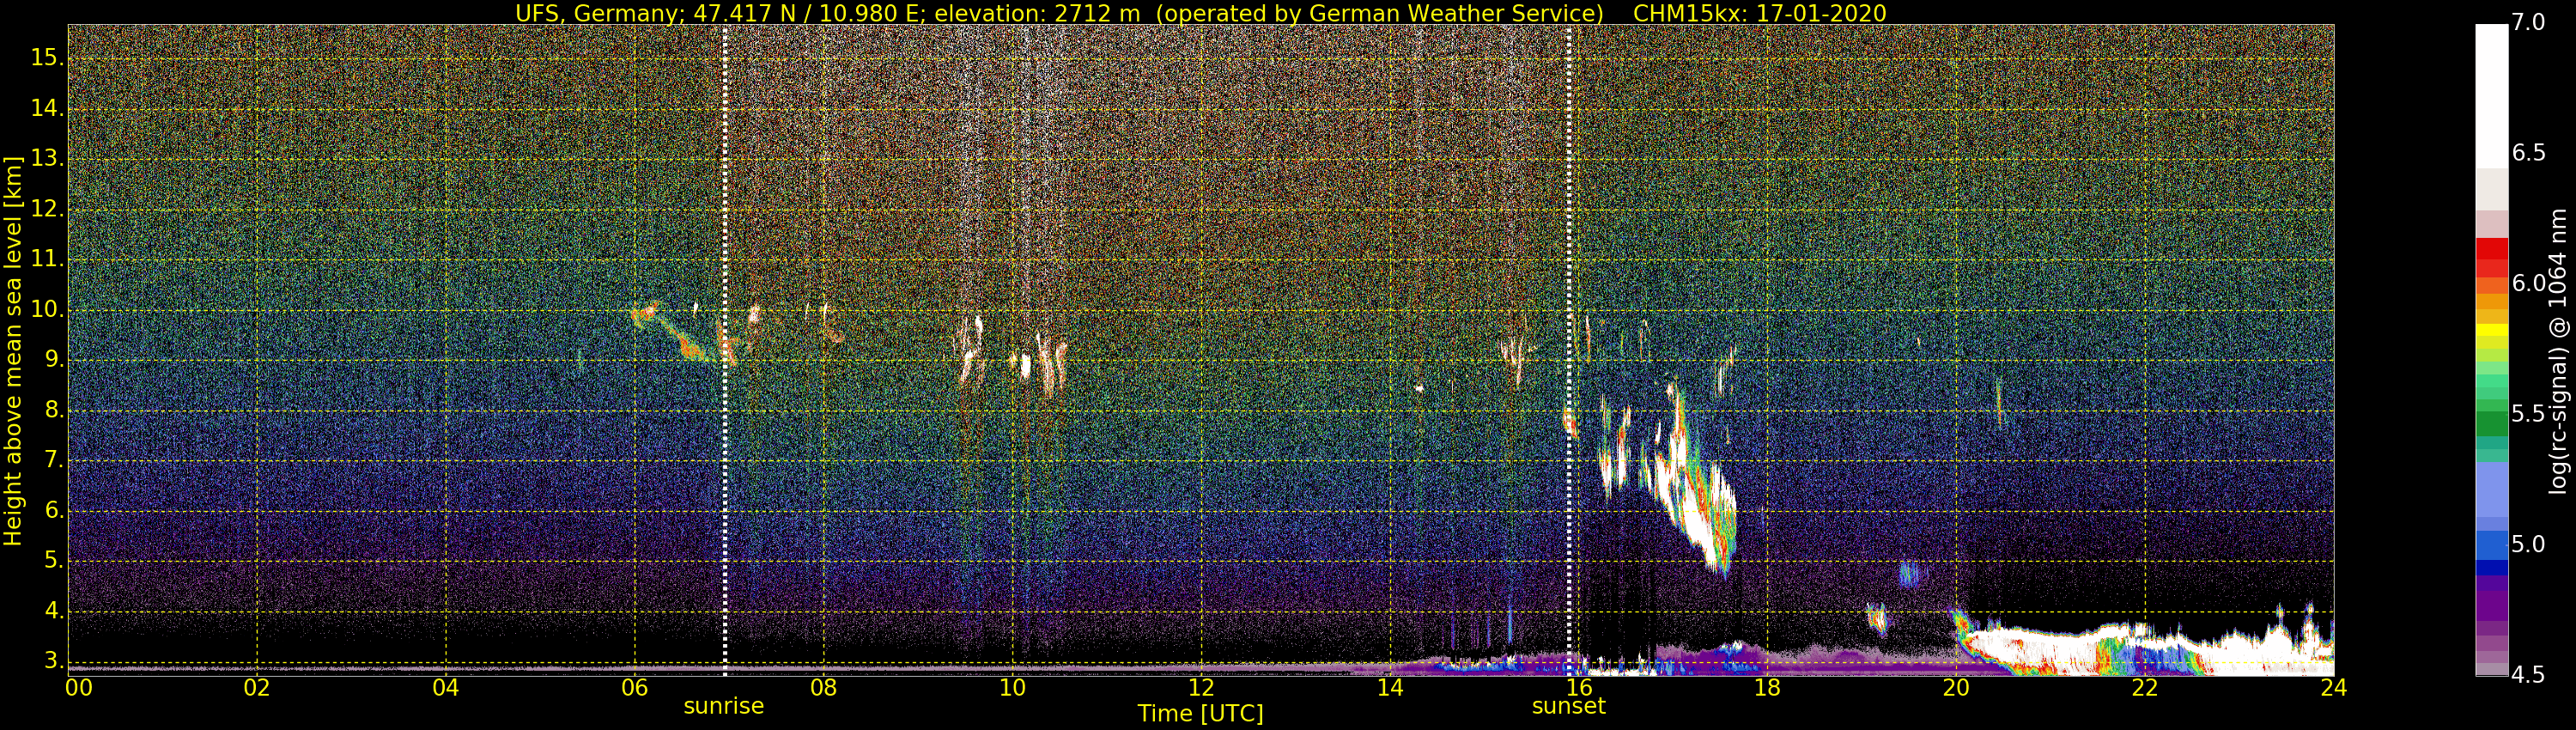The width and height of the screenshot is (2576, 730).
Task: Click the '13.' height tick label
Action: coord(47,159)
